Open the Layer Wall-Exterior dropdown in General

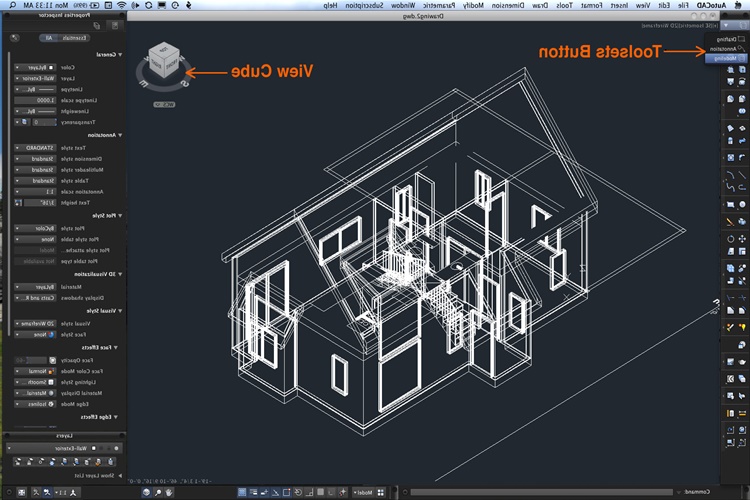35,78
